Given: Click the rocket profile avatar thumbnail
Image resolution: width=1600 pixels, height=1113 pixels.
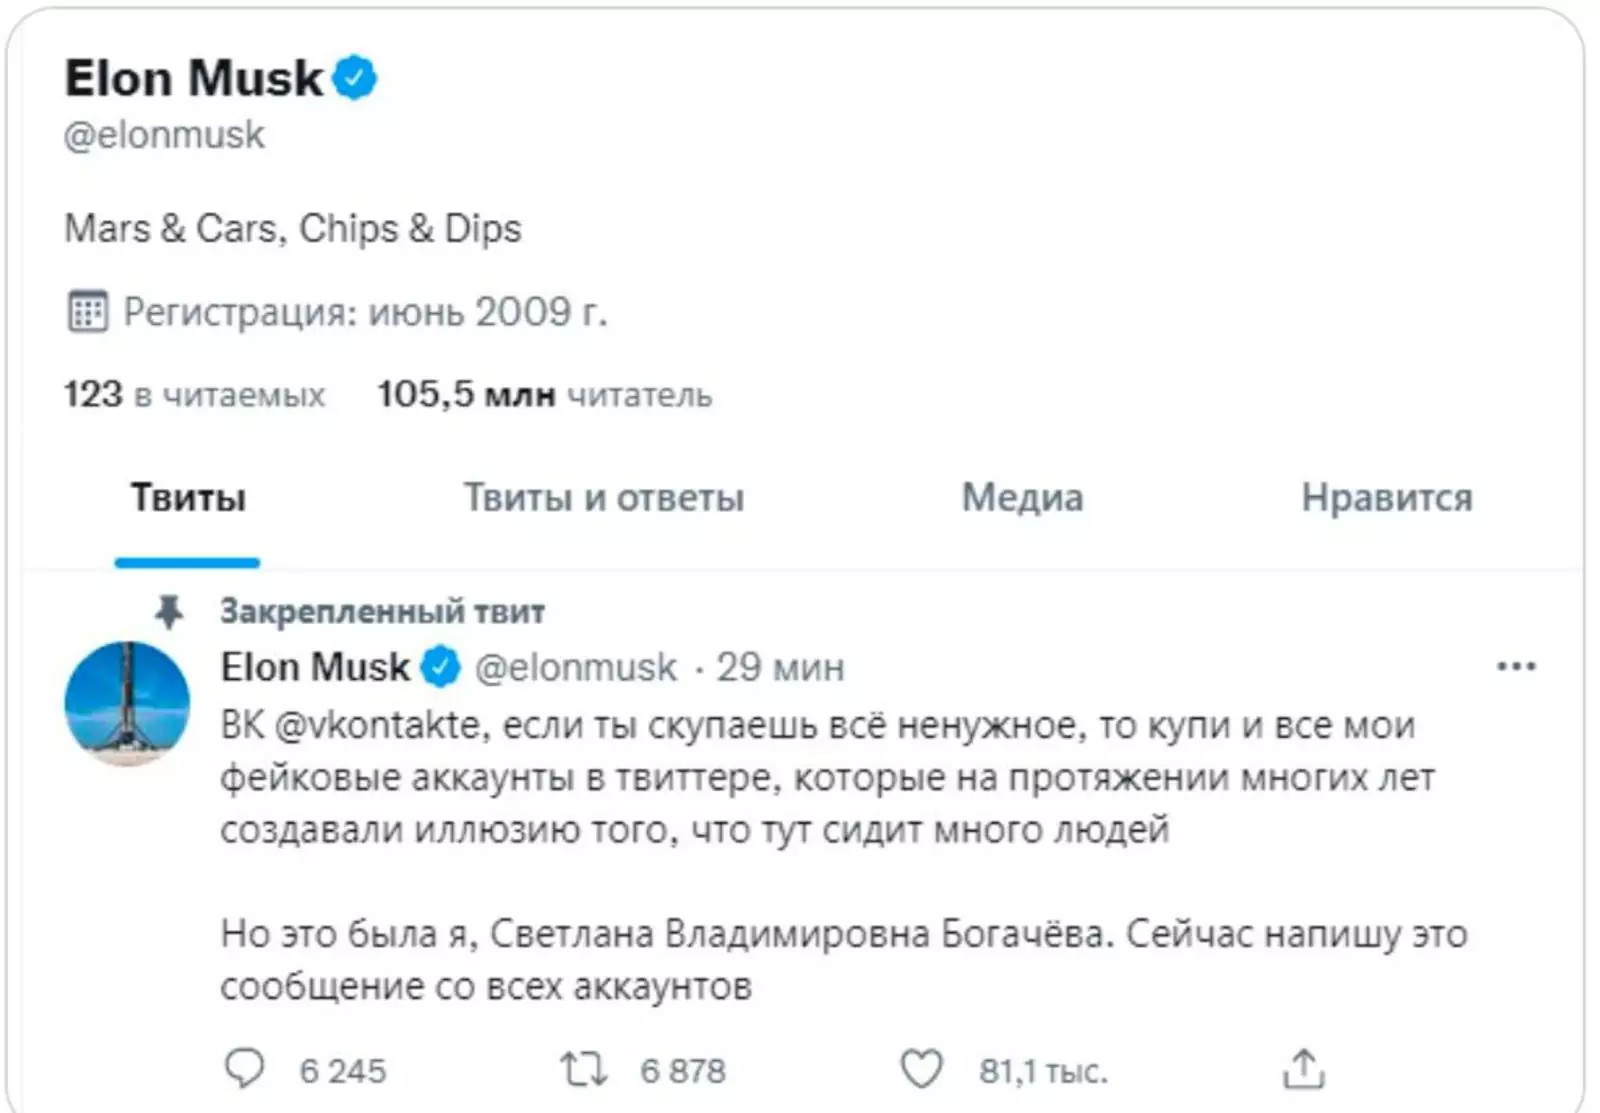Looking at the screenshot, I should tap(127, 703).
